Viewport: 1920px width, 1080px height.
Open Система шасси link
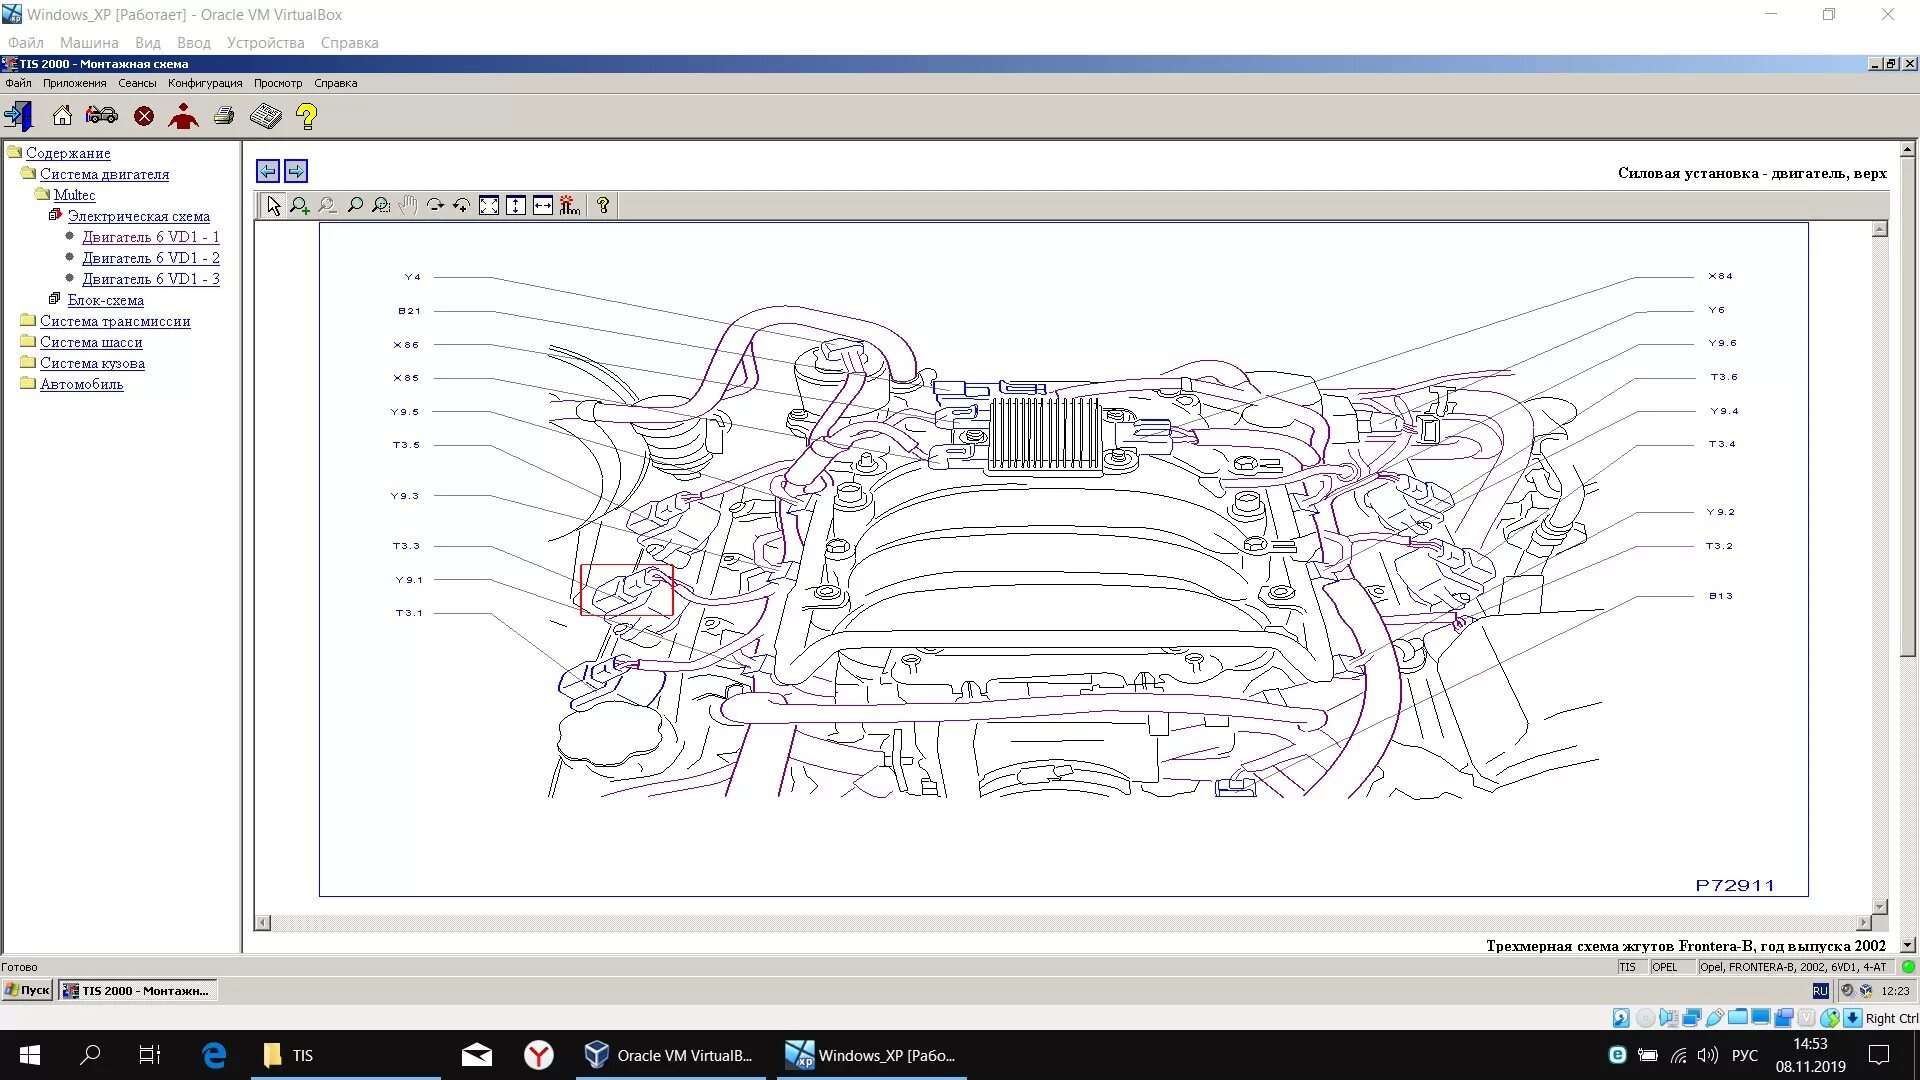pyautogui.click(x=91, y=342)
